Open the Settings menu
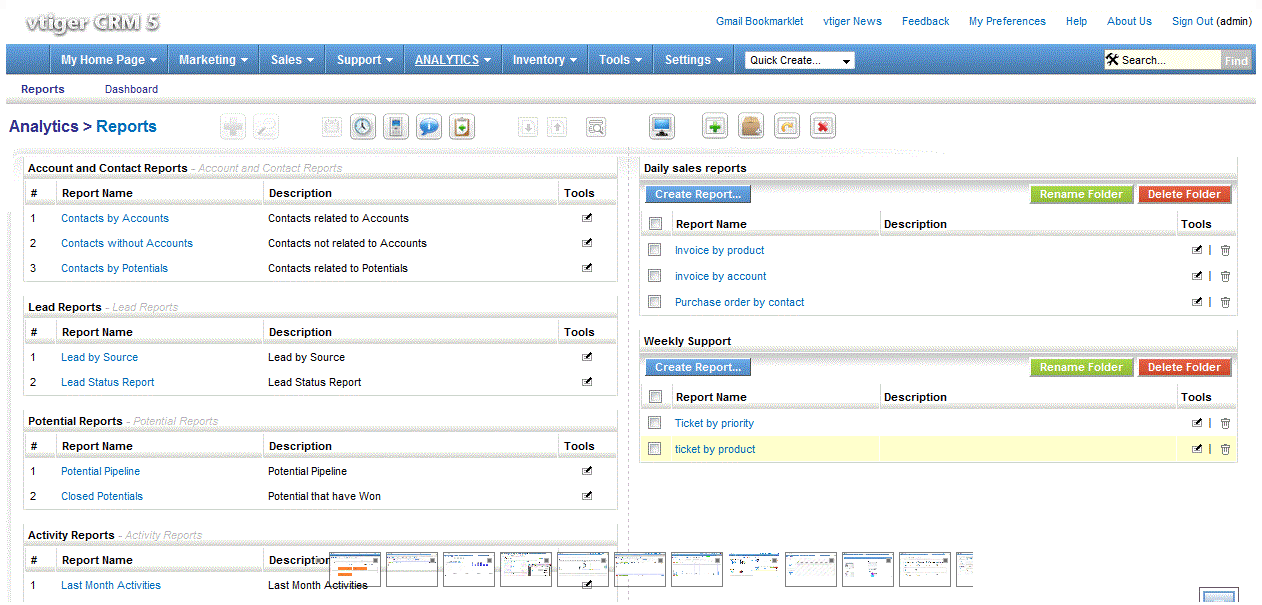Viewport: 1262px width, 605px height. click(x=693, y=60)
